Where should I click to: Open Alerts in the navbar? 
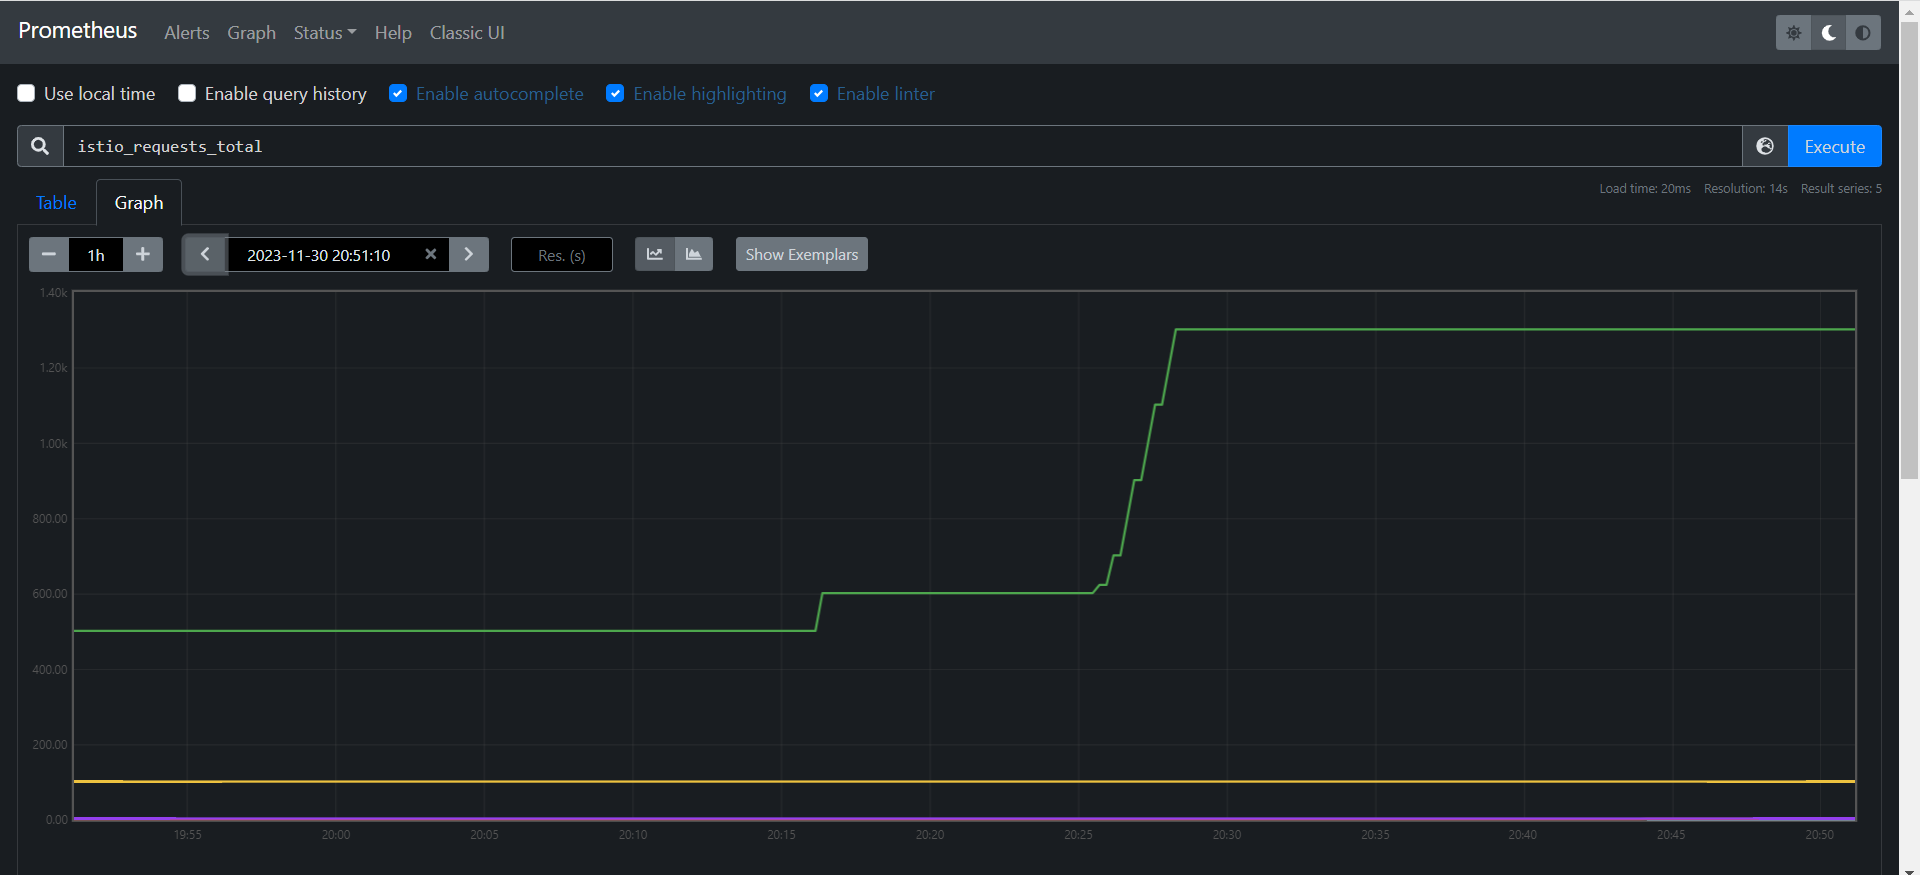point(187,33)
